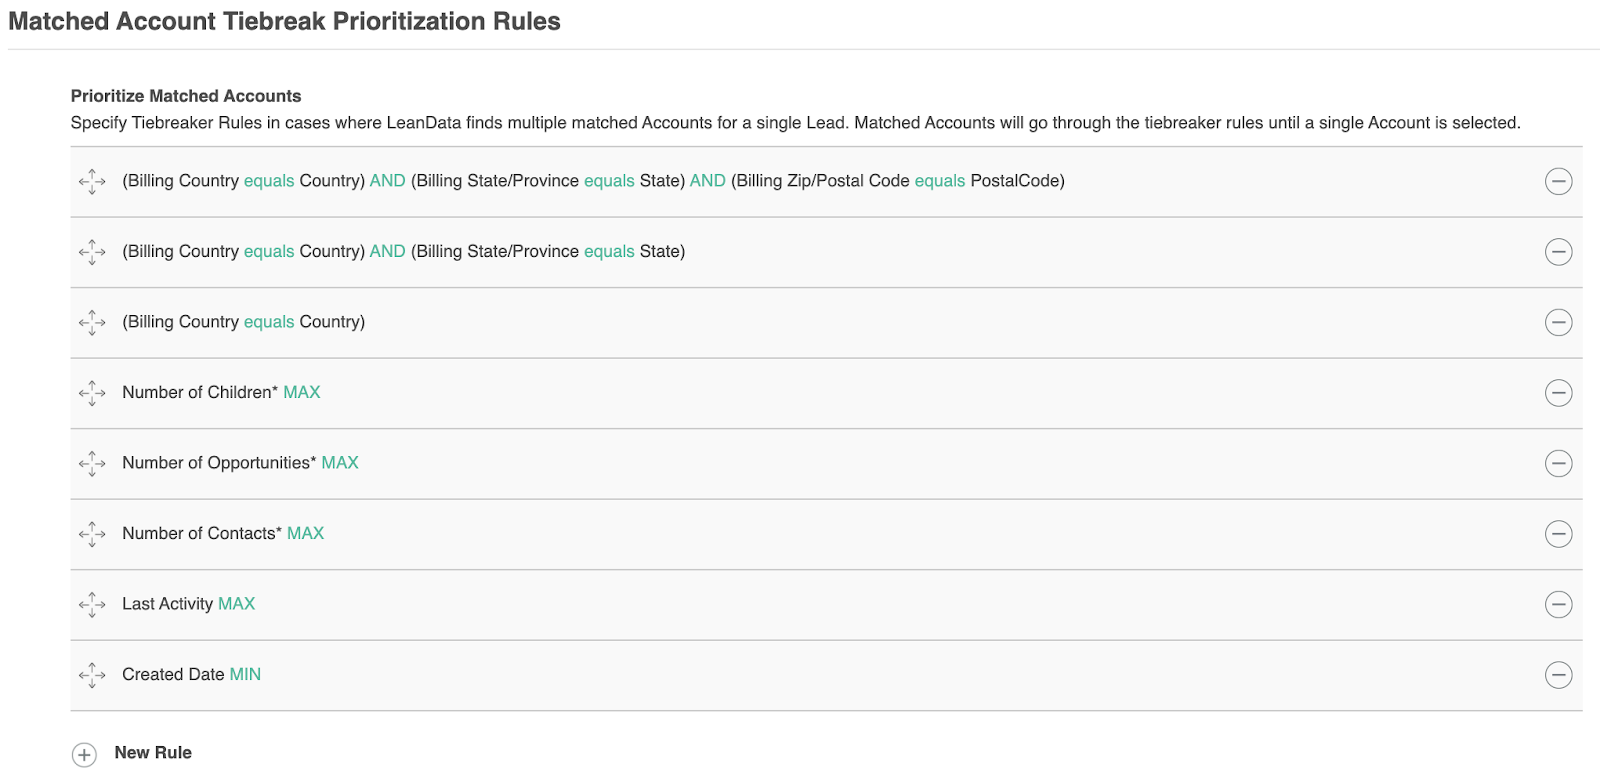Select the Last Activity MAX text

tap(188, 604)
